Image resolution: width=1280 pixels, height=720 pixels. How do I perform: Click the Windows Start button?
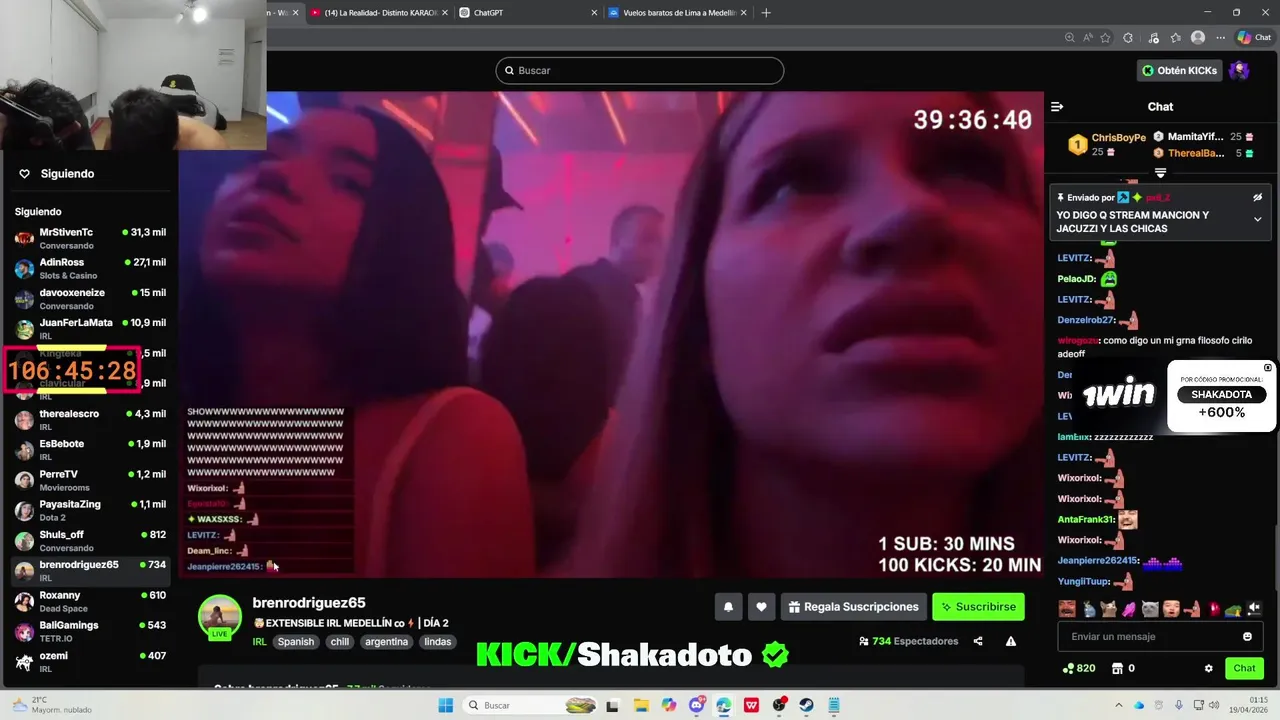coord(446,705)
